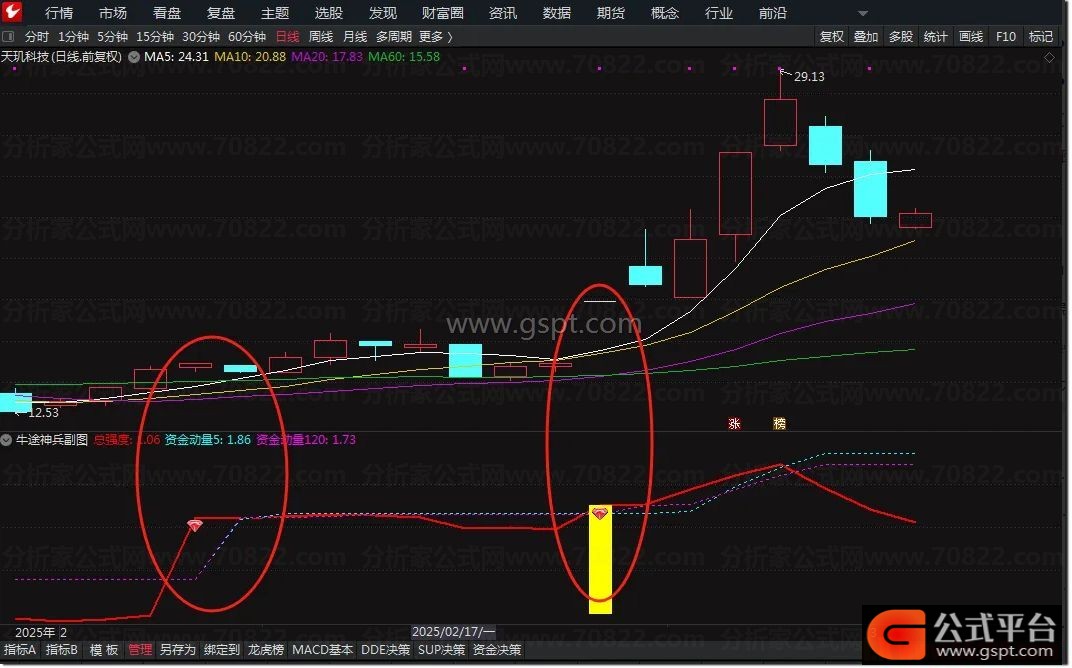Toggle 叠加 overlay option

click(x=866, y=37)
